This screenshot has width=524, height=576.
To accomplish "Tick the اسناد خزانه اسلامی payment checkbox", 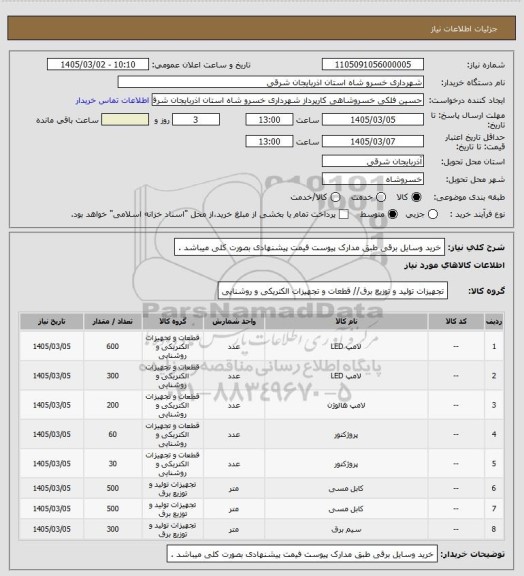I will pos(344,214).
